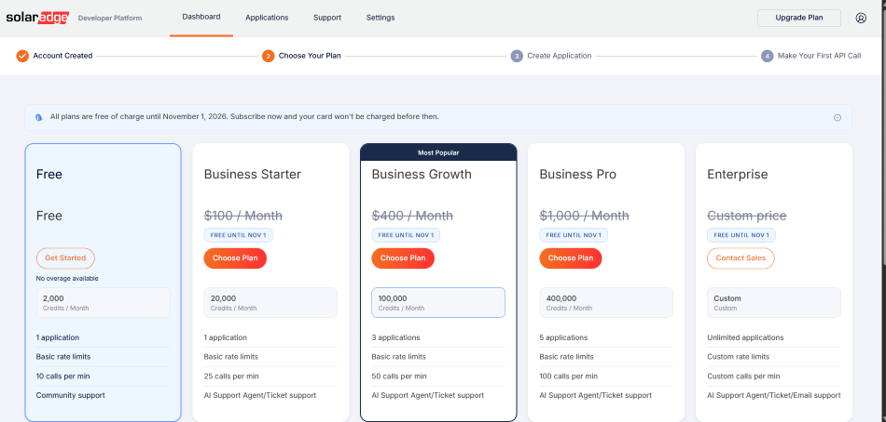Choose the Business Growth plan
Image resolution: width=886 pixels, height=422 pixels.
[403, 258]
